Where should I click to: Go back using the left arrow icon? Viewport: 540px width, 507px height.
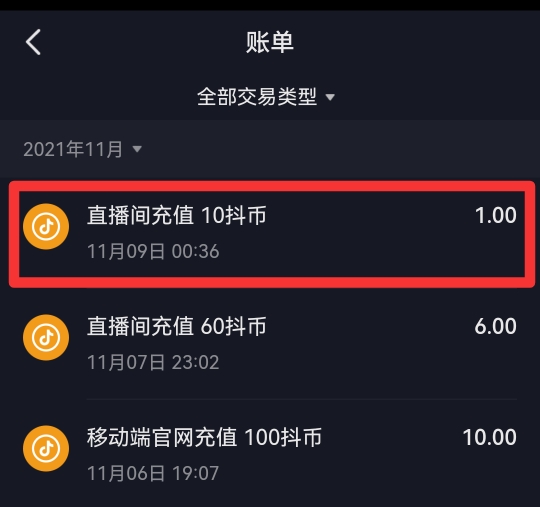coord(33,42)
